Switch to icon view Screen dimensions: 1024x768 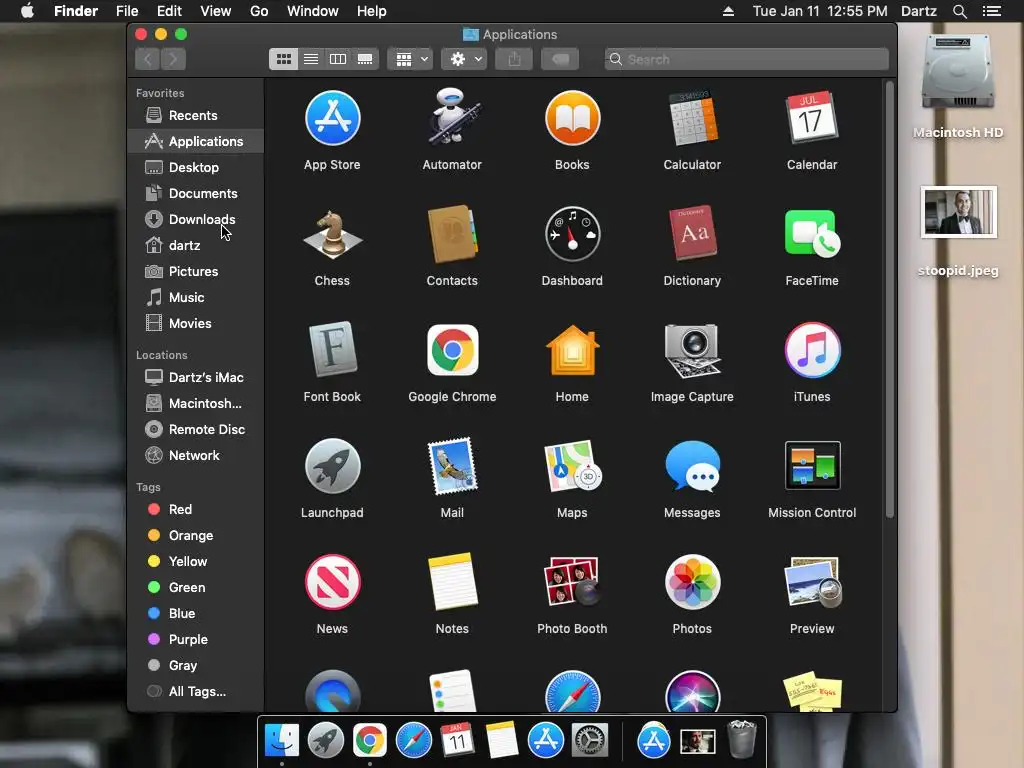click(x=283, y=59)
